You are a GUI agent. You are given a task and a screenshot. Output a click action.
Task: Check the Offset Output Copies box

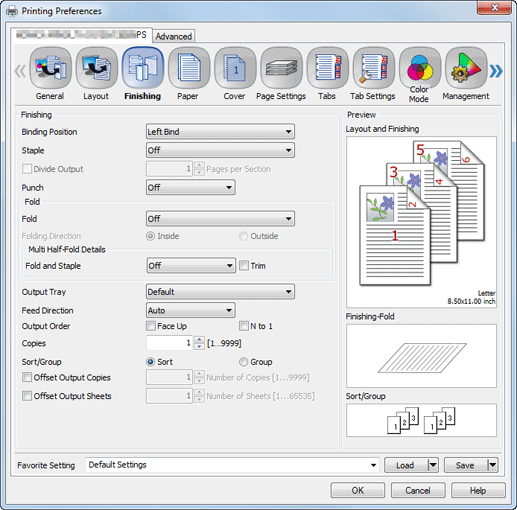coord(27,377)
